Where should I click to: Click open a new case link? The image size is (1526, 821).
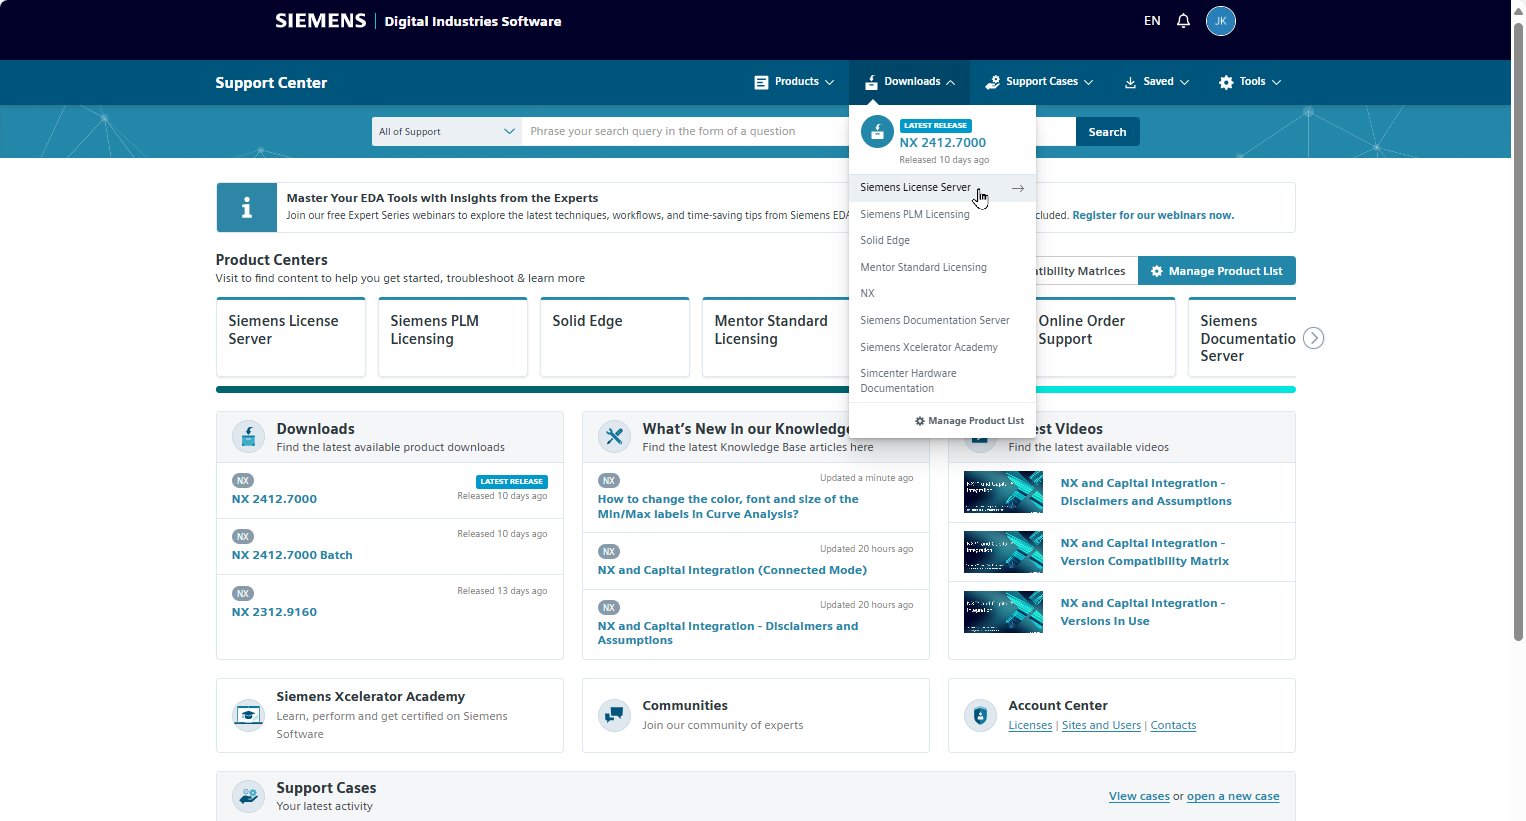click(1233, 797)
